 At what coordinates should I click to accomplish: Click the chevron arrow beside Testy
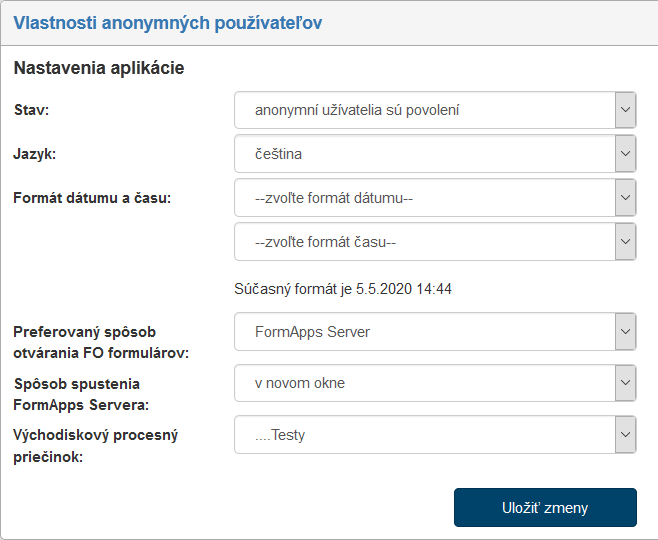(x=626, y=435)
